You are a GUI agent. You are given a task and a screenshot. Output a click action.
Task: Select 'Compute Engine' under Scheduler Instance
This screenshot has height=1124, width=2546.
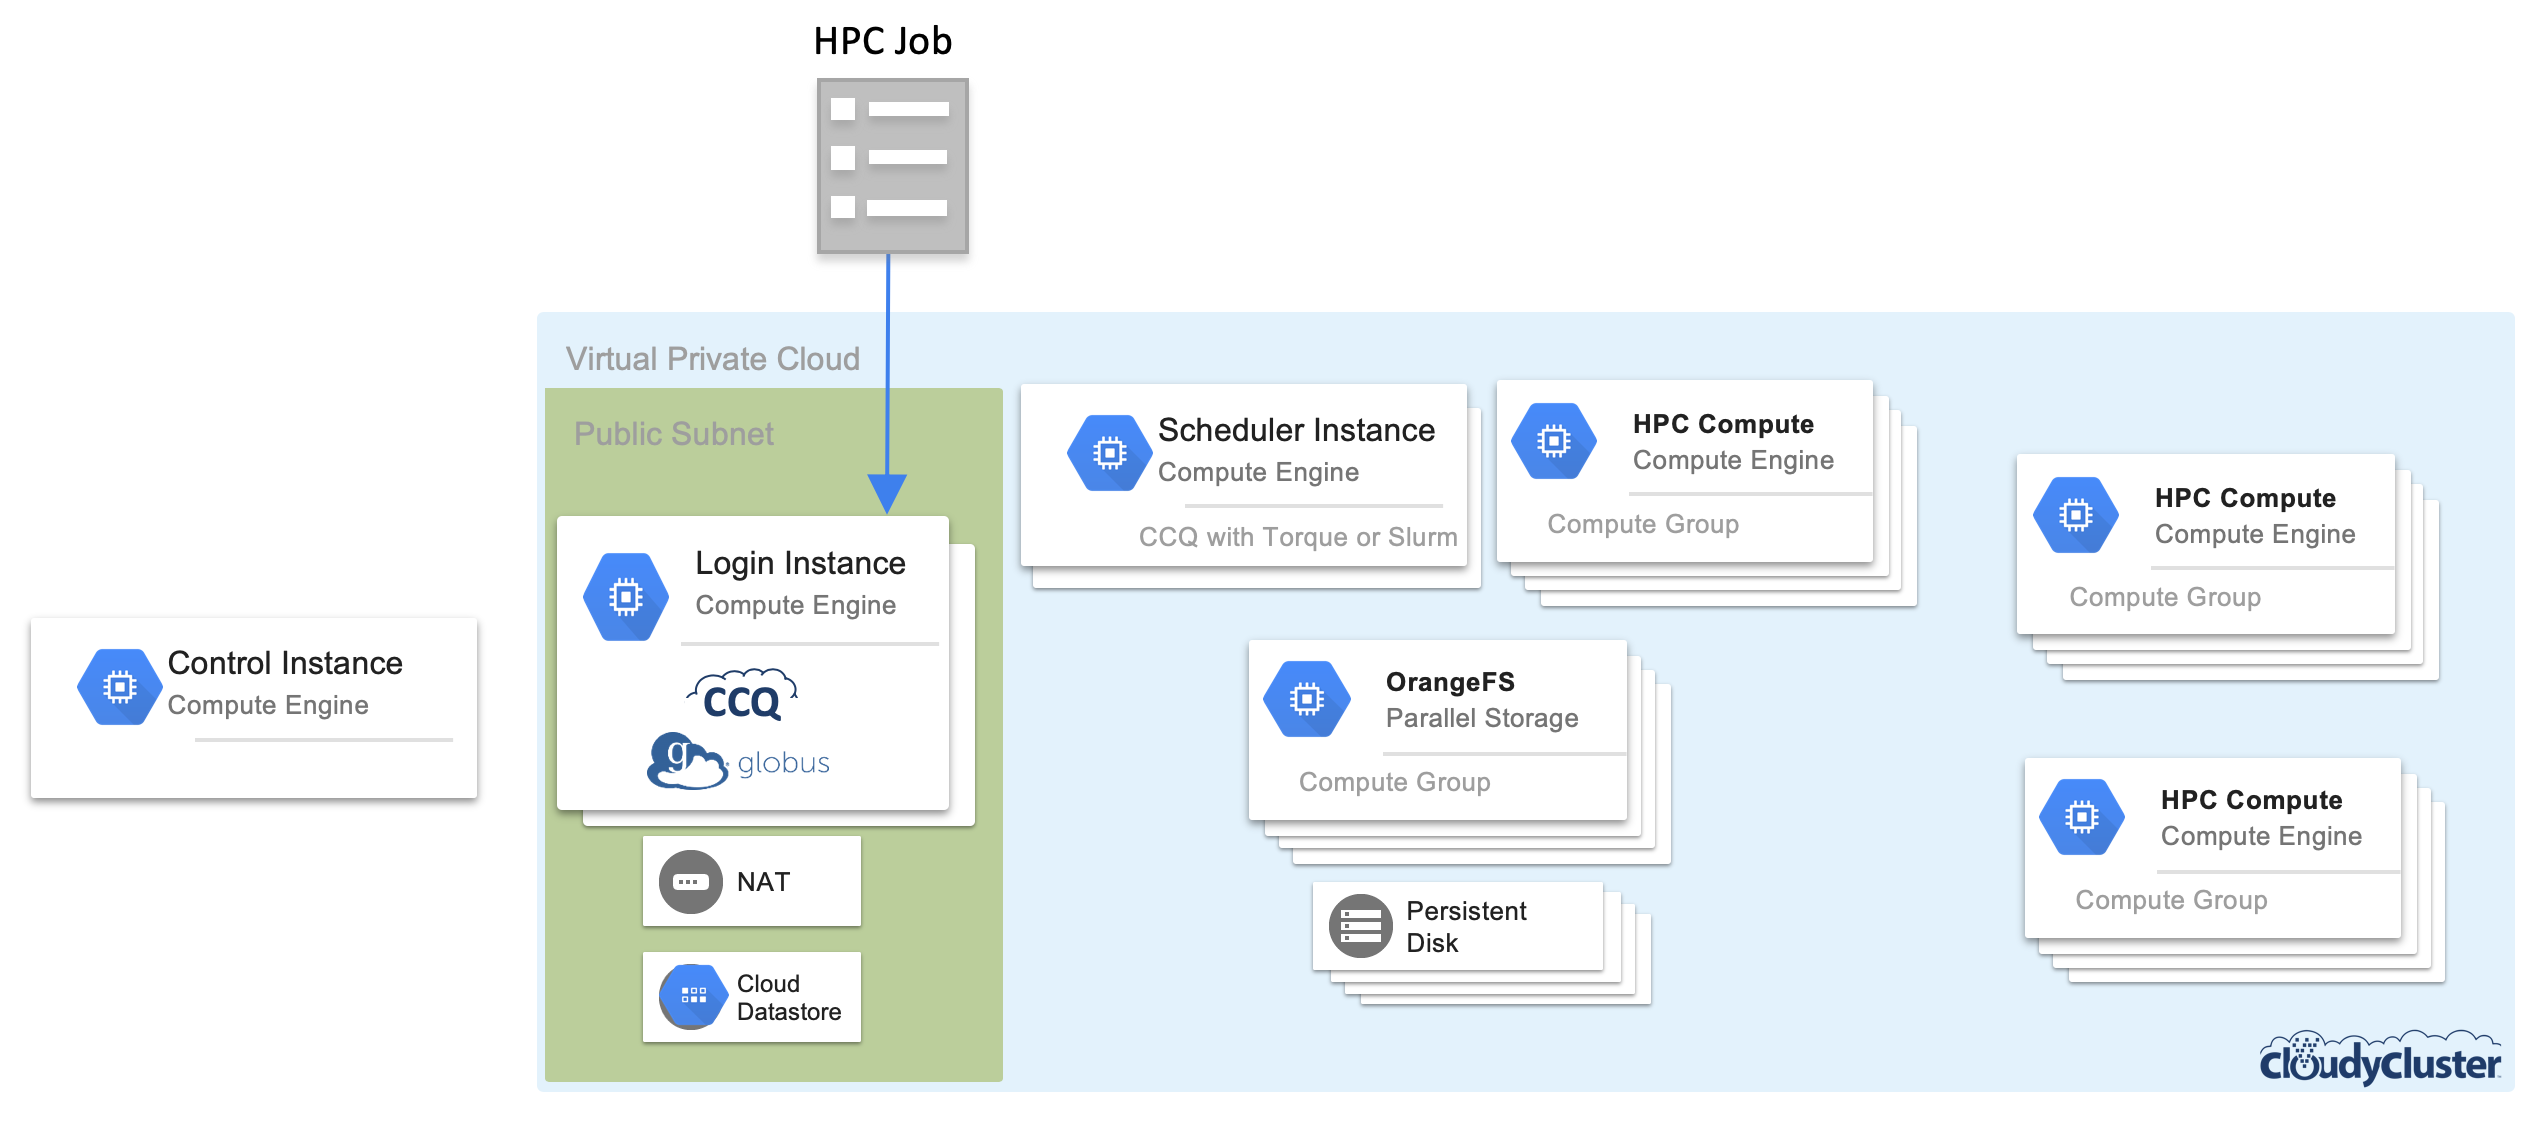1258,472
